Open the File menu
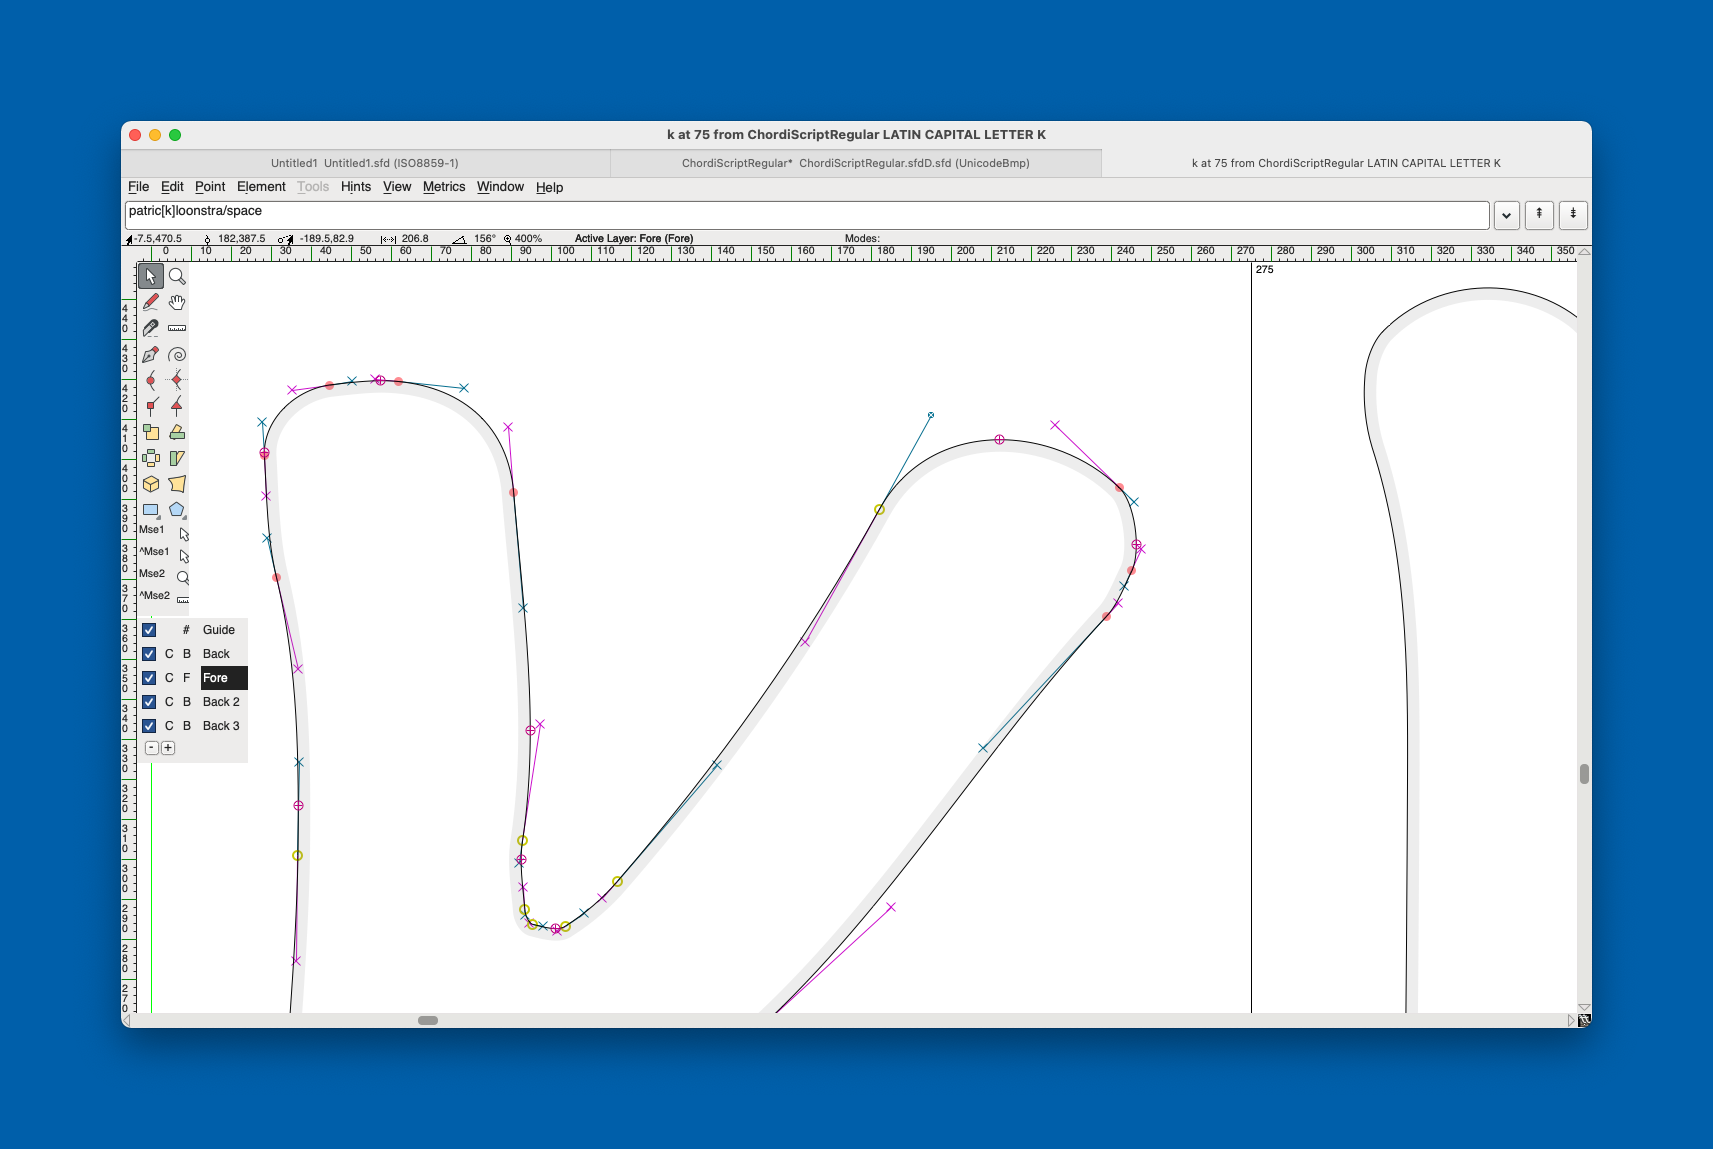 [138, 187]
